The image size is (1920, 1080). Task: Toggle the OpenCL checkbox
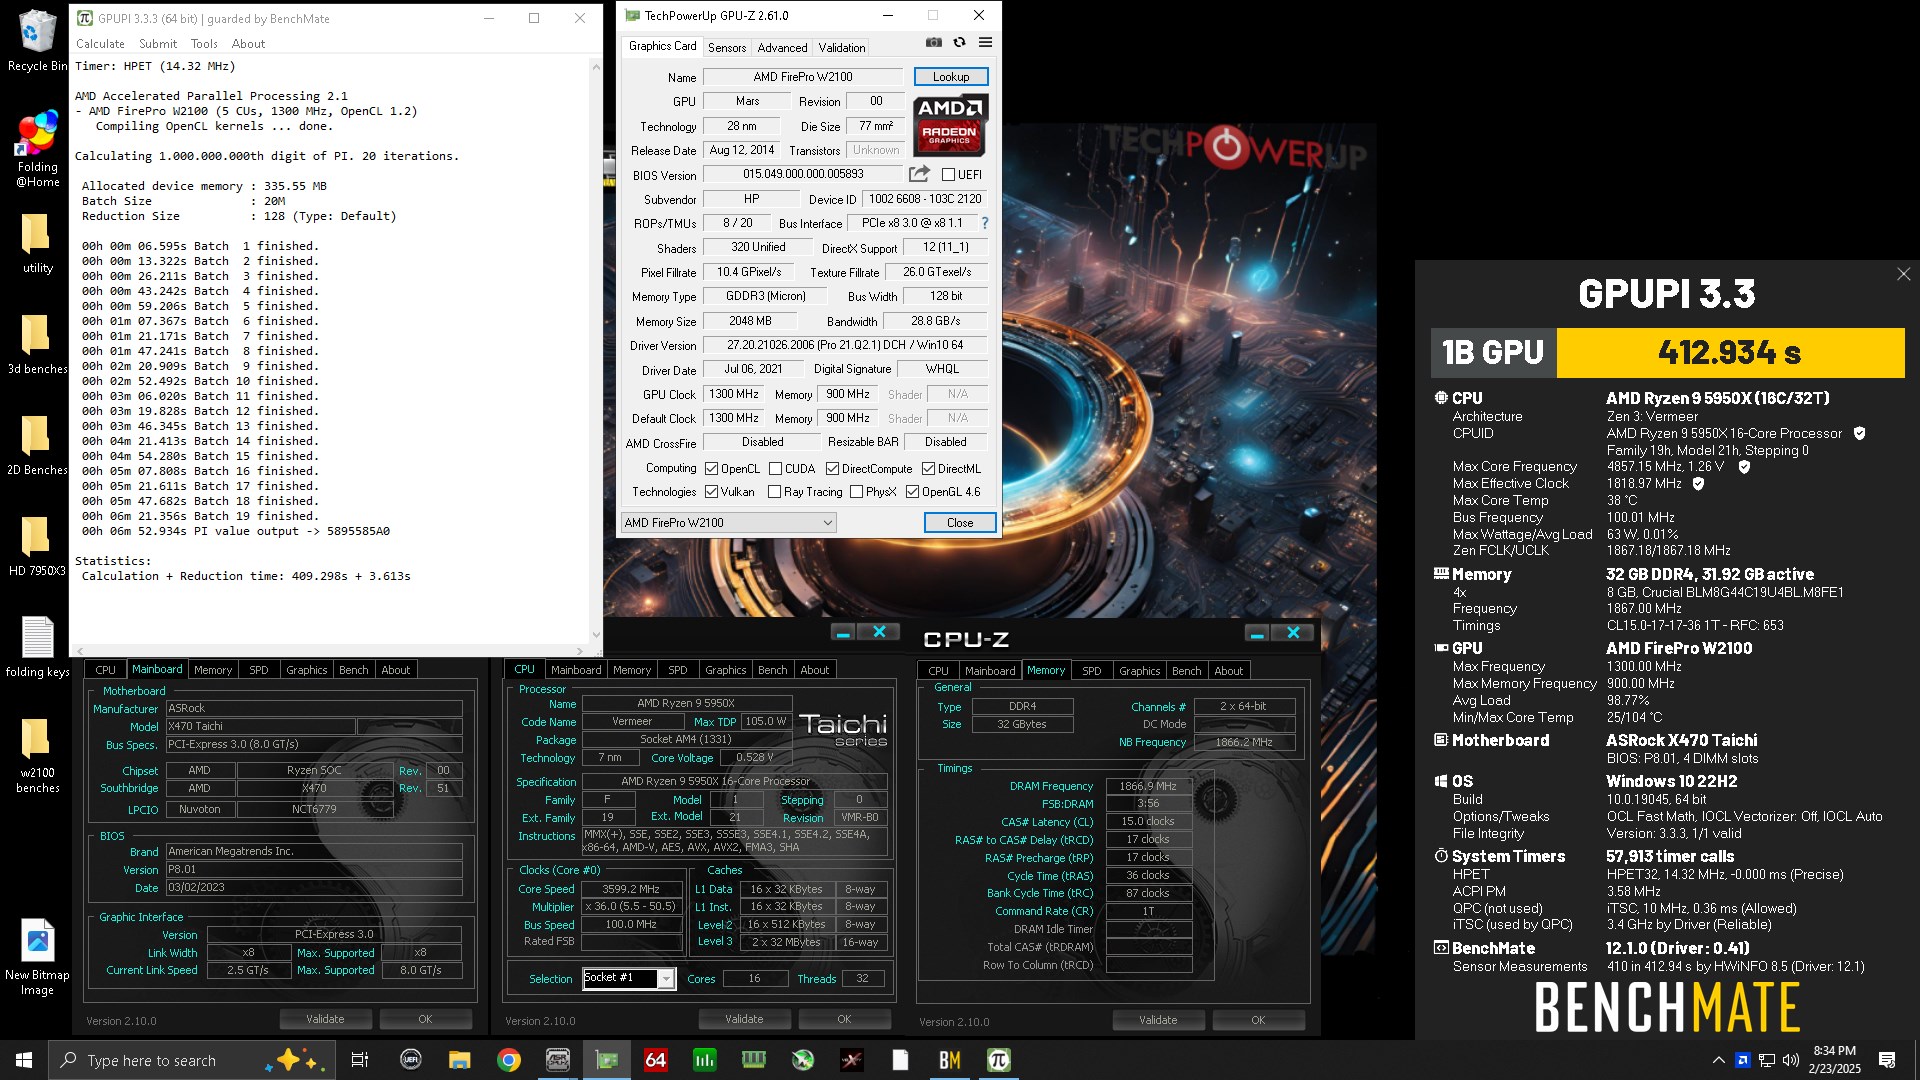[x=711, y=468]
